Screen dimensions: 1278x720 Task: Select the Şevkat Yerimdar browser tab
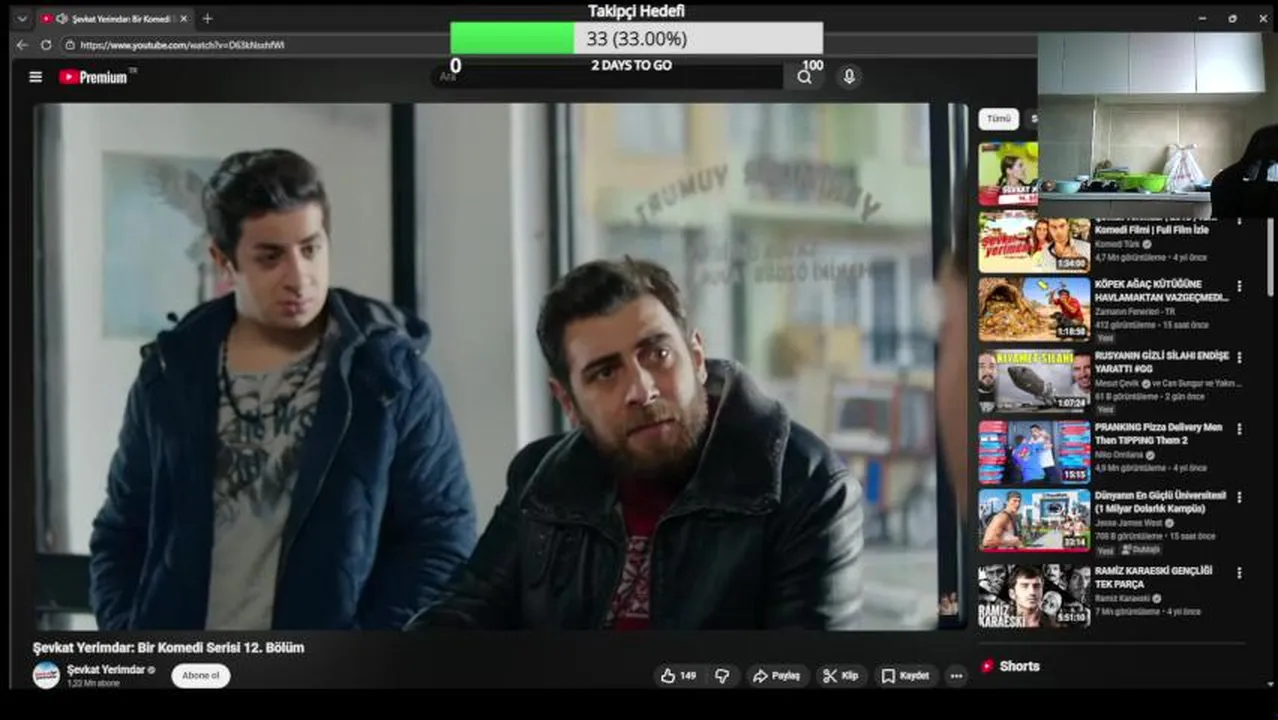[x=113, y=18]
